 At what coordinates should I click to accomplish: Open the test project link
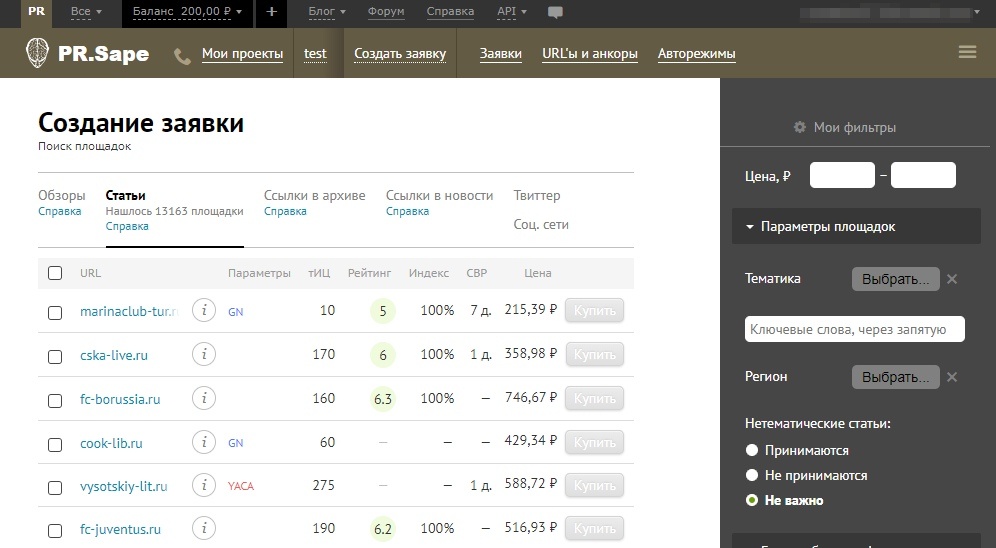pyautogui.click(x=315, y=54)
